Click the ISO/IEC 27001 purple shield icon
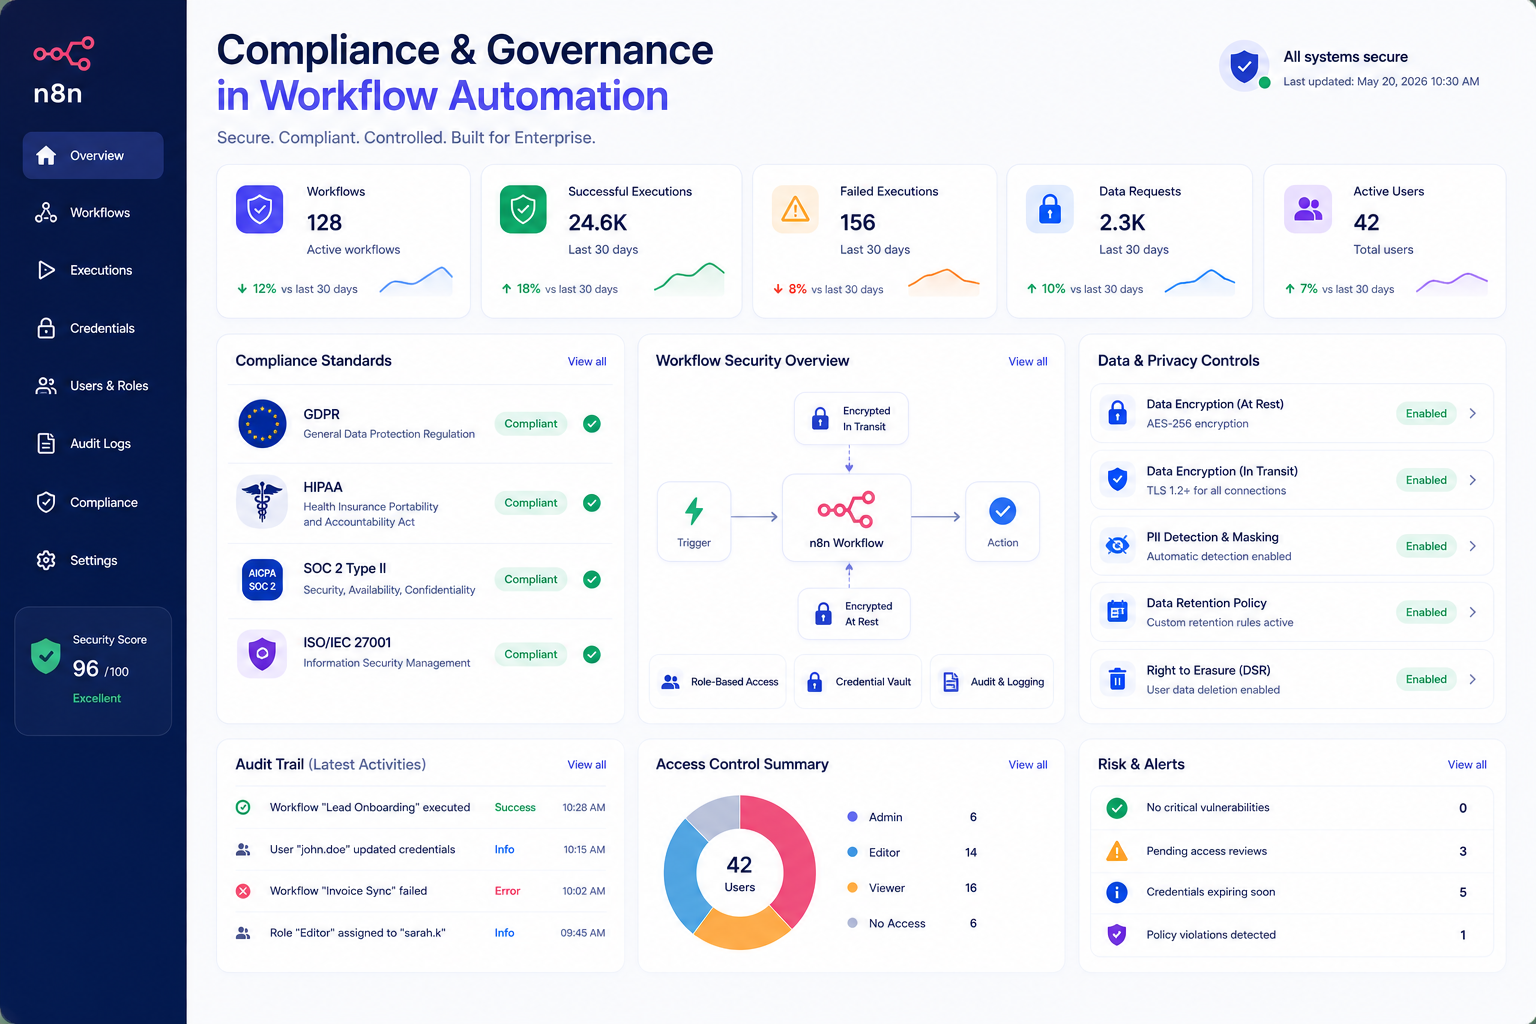Image resolution: width=1536 pixels, height=1024 pixels. (262, 654)
